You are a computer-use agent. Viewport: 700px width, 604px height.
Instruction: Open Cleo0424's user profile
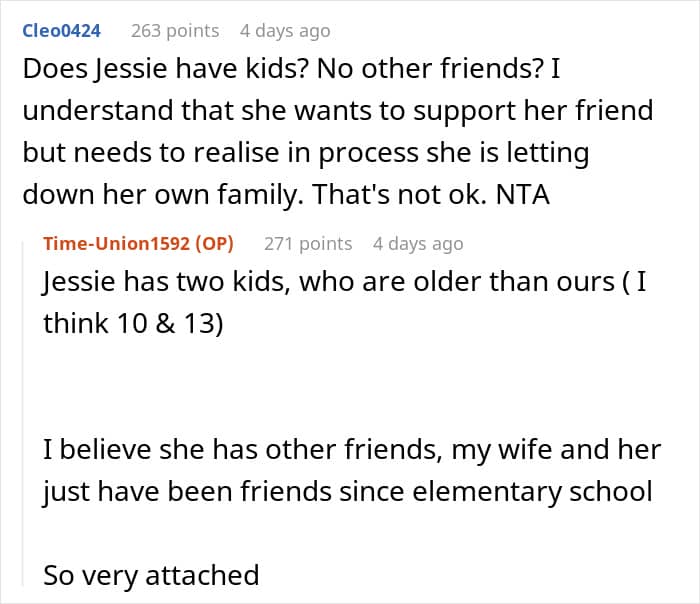coord(61,31)
